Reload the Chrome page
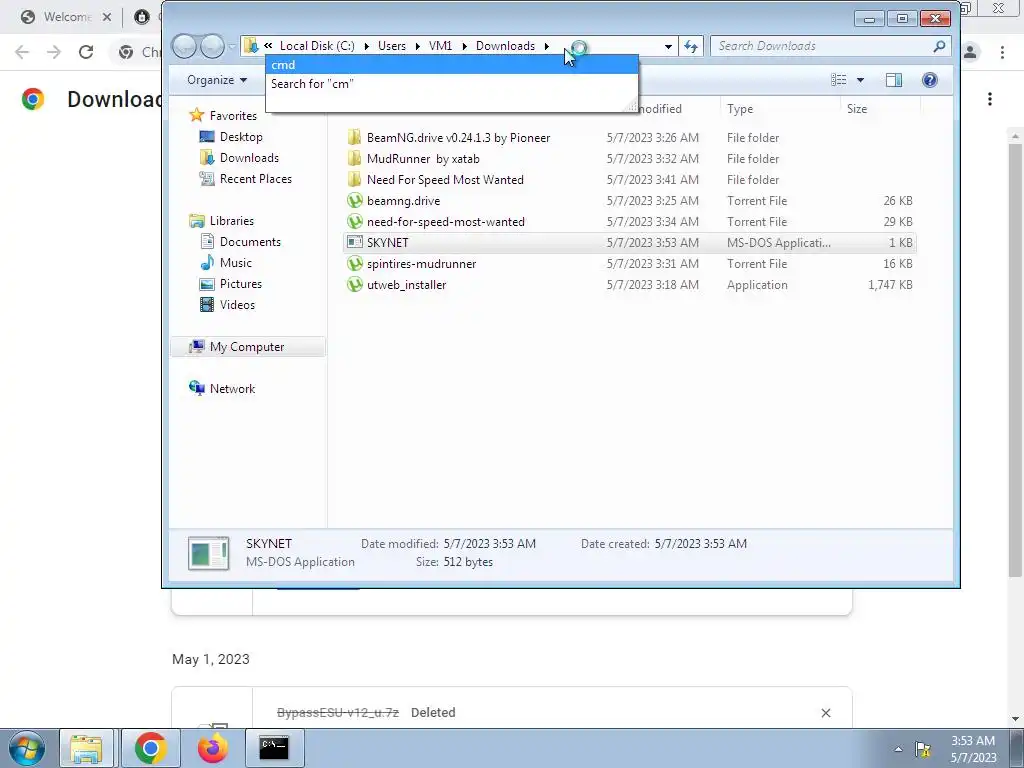1024x768 pixels. (x=86, y=52)
